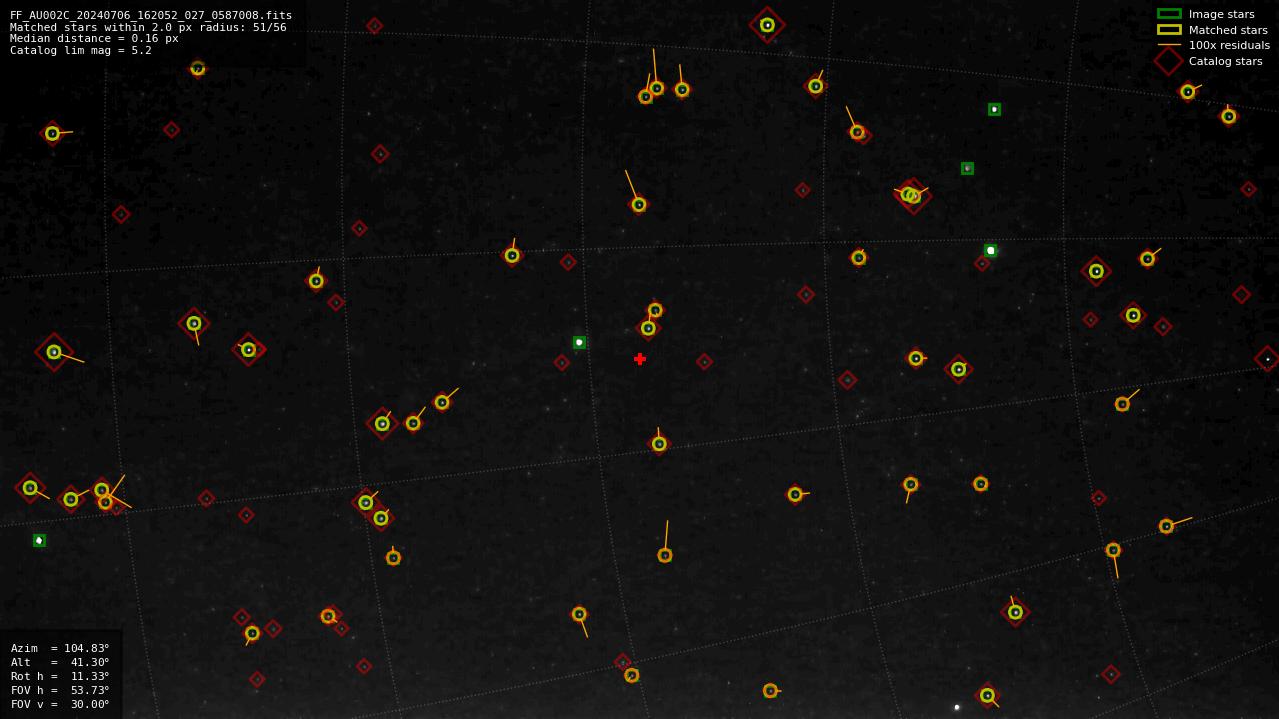1279x719 pixels.
Task: Click the red diamond Catalog stars legend icon
Action: (1168, 61)
